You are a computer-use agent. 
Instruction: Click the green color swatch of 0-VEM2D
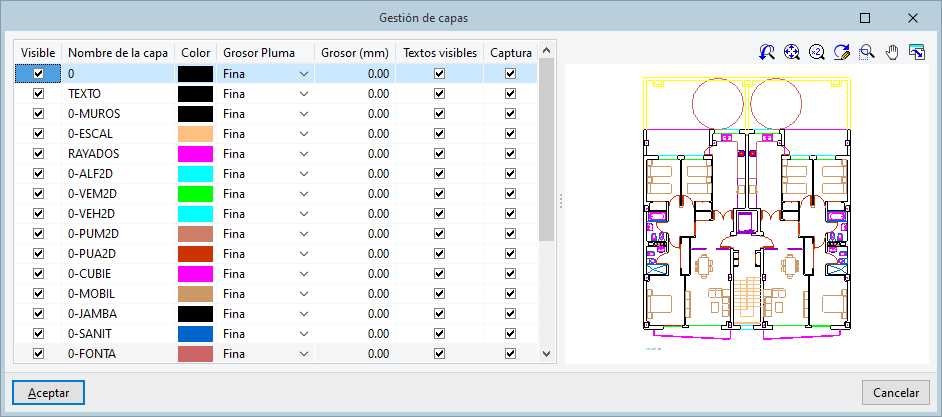click(195, 193)
